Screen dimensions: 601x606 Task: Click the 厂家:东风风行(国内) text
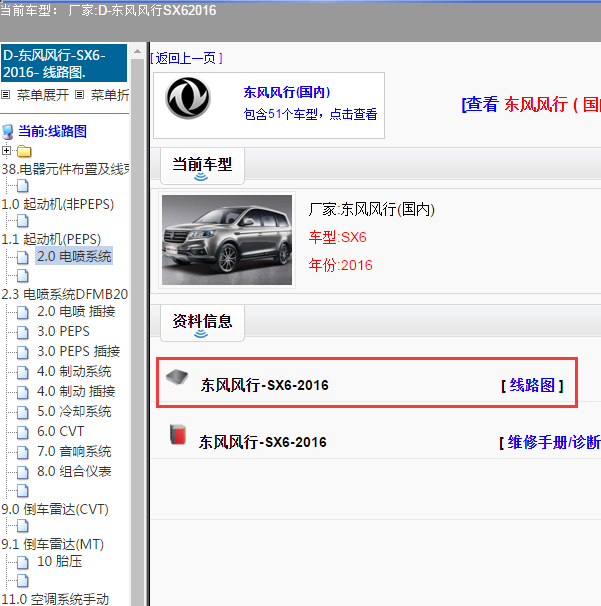click(x=372, y=209)
